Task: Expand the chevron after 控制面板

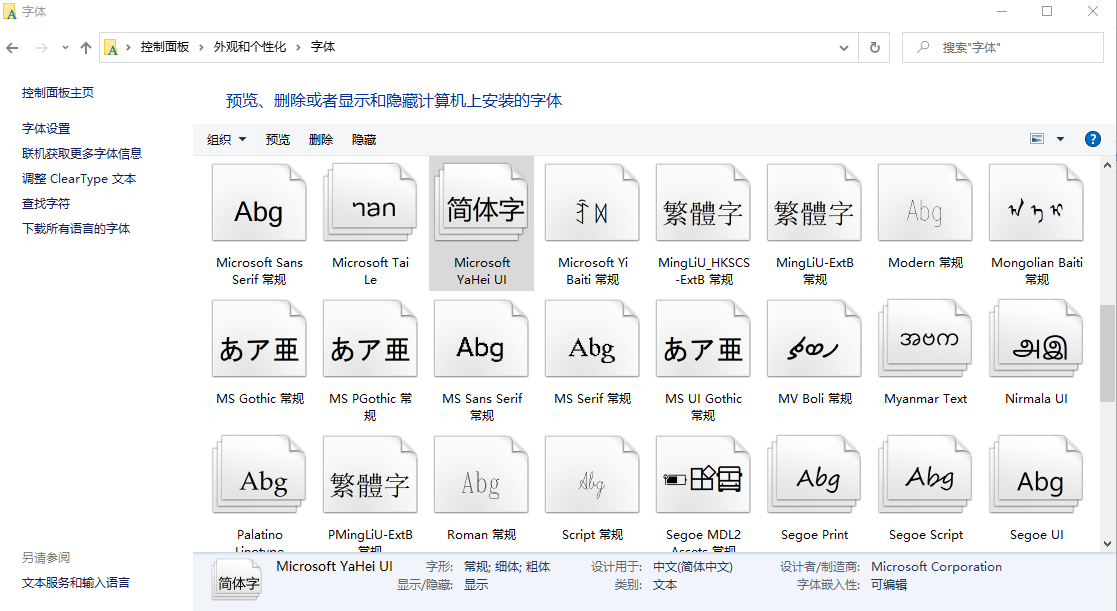Action: (x=201, y=47)
